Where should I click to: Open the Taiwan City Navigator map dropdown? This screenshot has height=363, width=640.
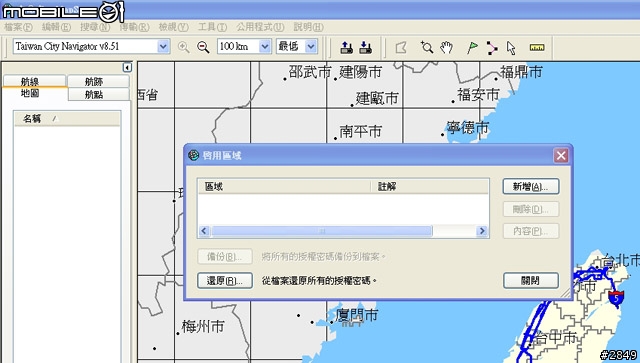click(163, 47)
